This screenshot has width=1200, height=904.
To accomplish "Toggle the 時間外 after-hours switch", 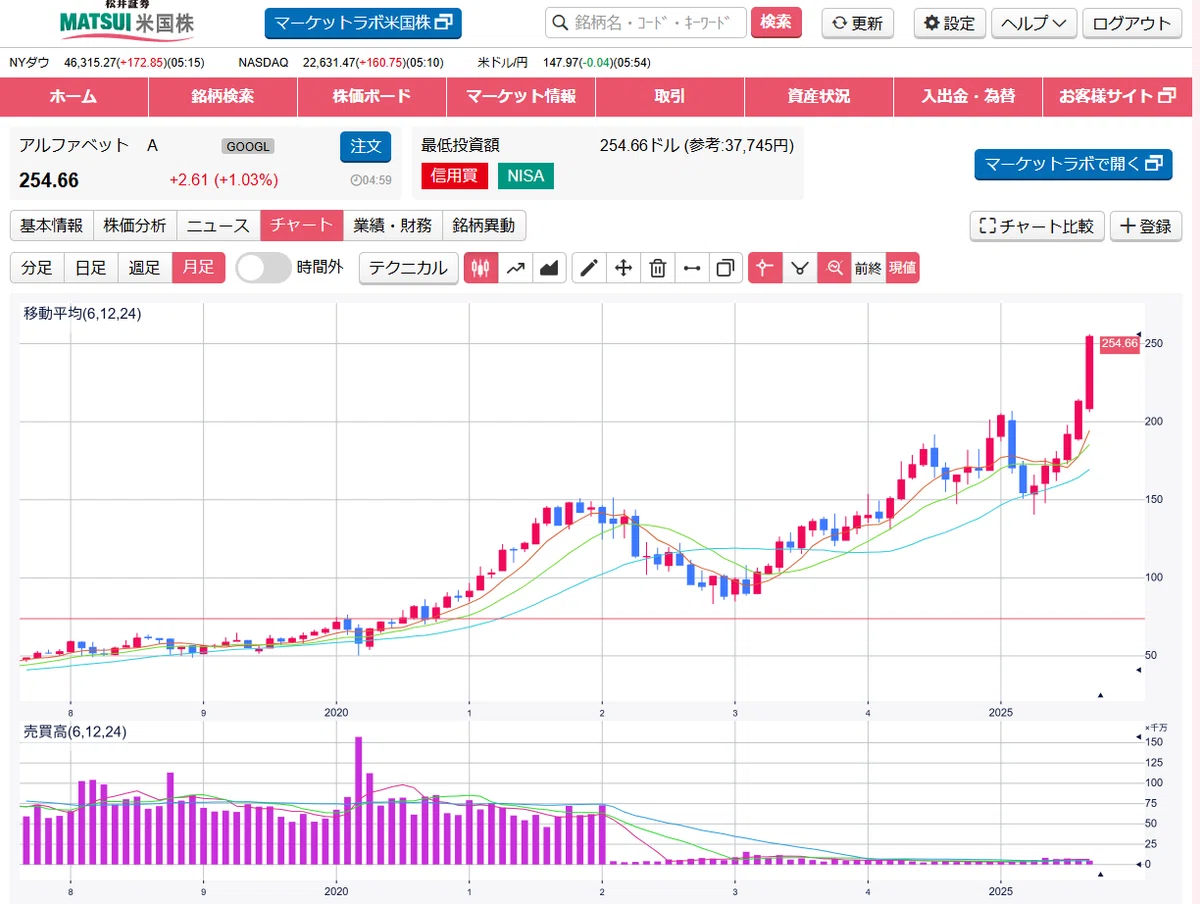I will coord(264,268).
